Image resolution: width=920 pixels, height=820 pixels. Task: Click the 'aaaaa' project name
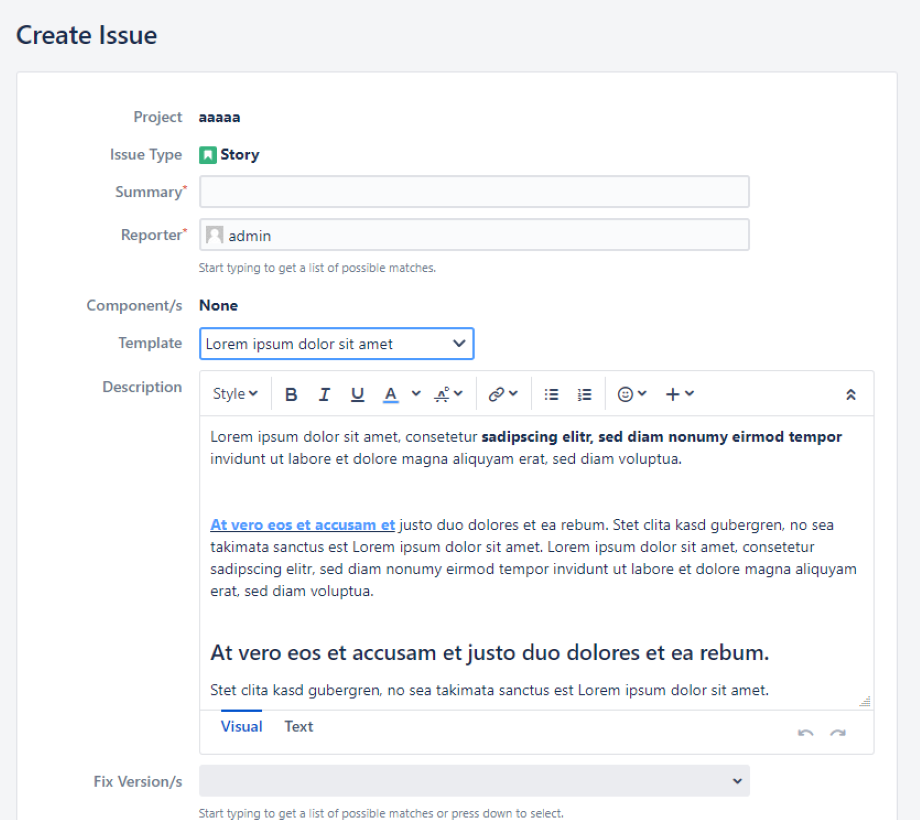pos(219,117)
